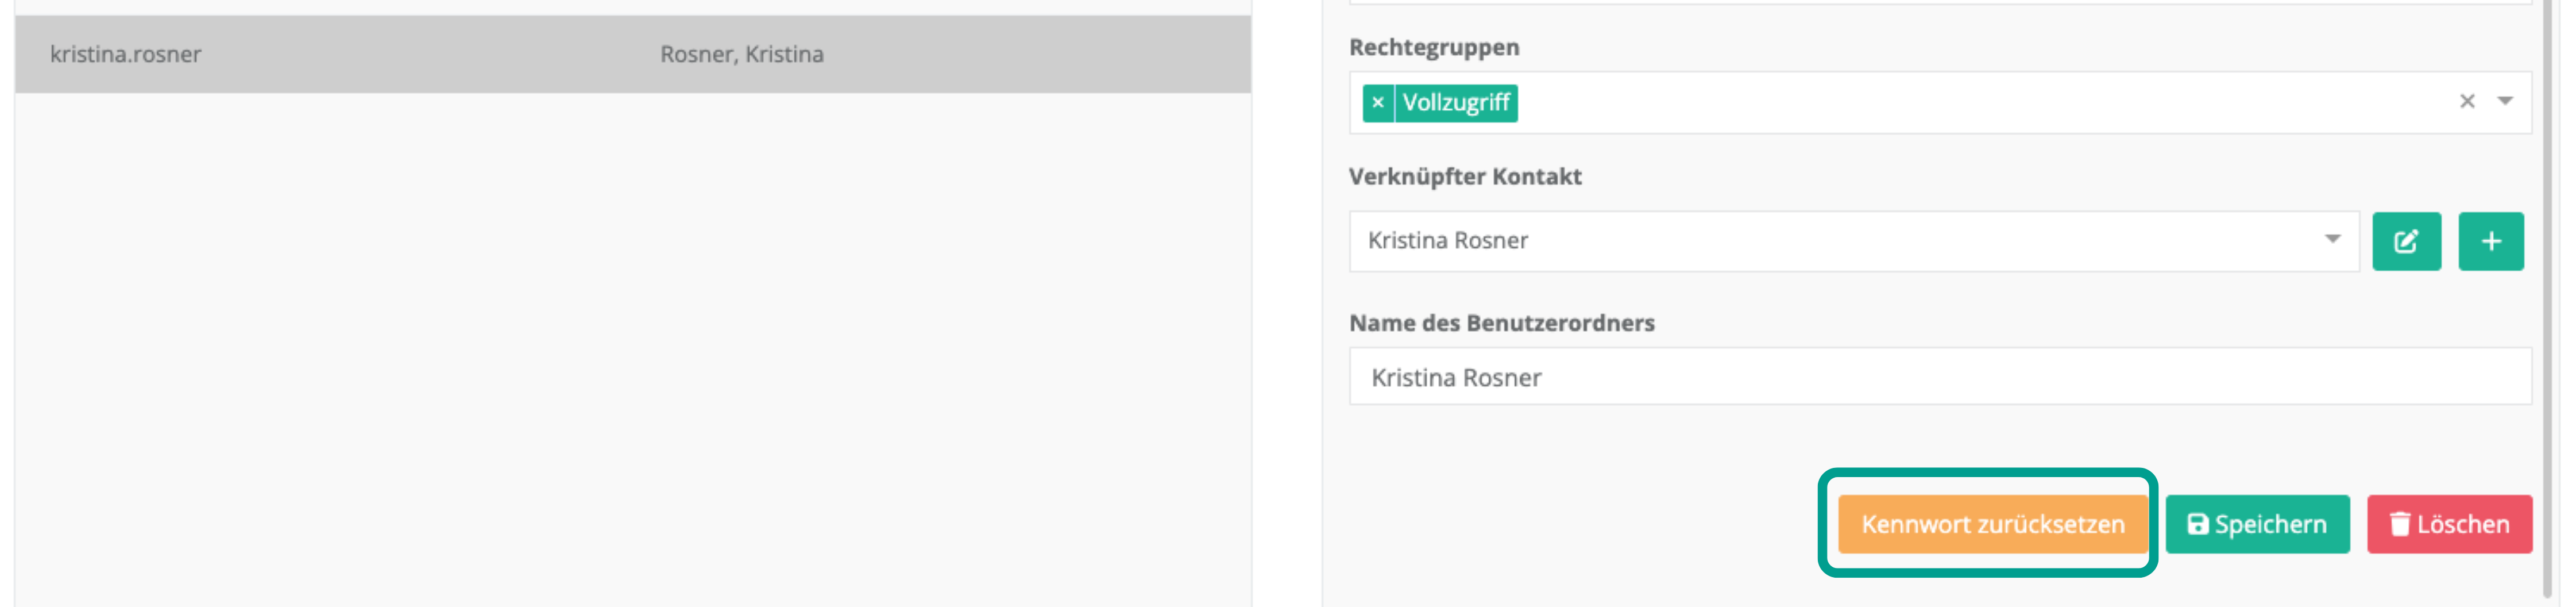Save changes with the Speichern button label
Image resolution: width=2576 pixels, height=607 pixels.
[2270, 524]
